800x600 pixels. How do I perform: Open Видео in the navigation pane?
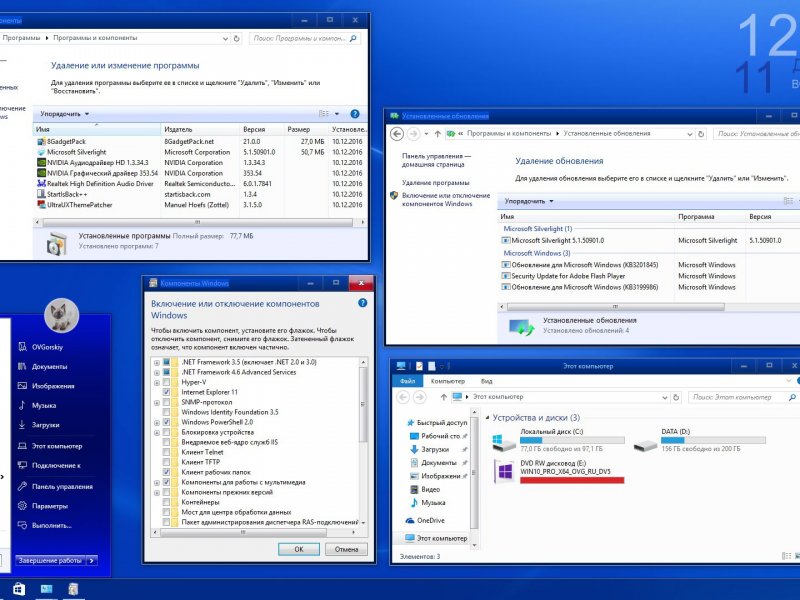pyautogui.click(x=425, y=489)
